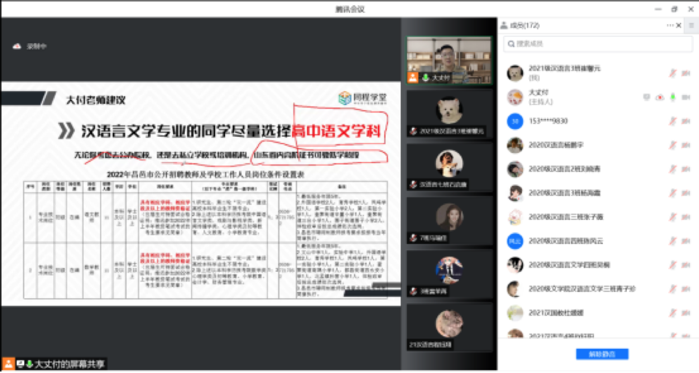Click the red cloud recording icon of 大丈付
This screenshot has width=699, height=373.
[x=660, y=97]
